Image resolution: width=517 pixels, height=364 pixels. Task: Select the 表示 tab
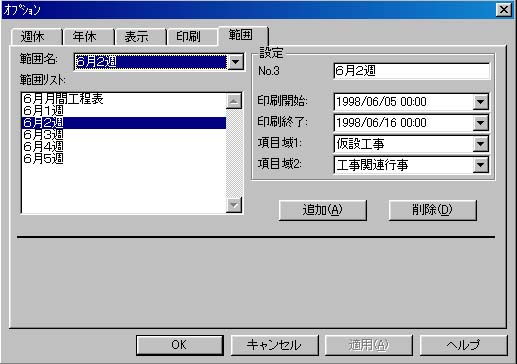coord(140,36)
